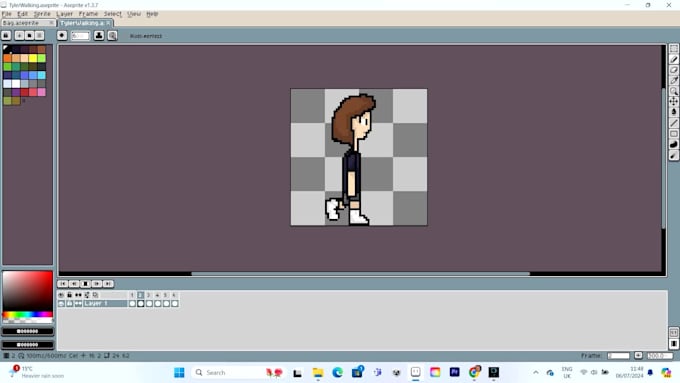
Task: Click the horizontal canvas scrollbar
Action: [x=360, y=274]
